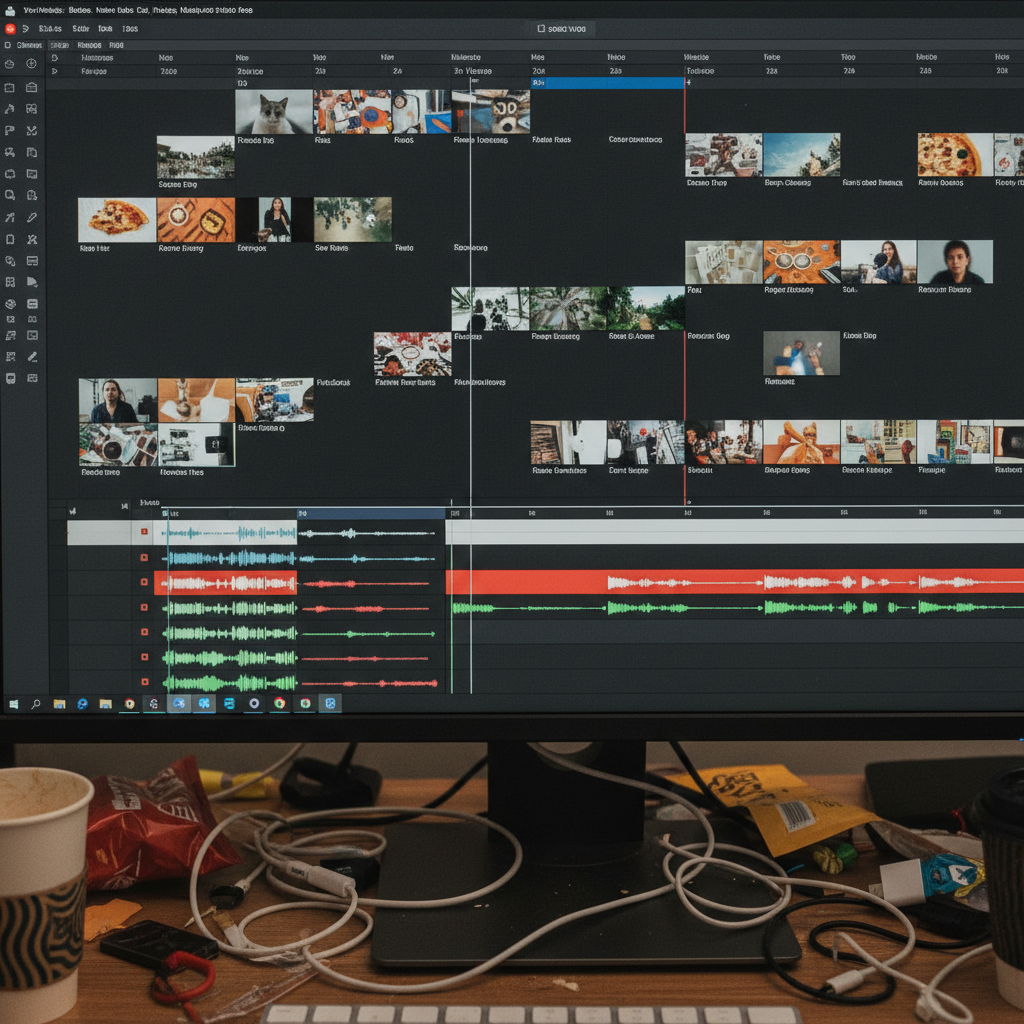Viewport: 1024px width, 1024px height.
Task: Select the blue sky clip thumbnail
Action: [x=801, y=155]
